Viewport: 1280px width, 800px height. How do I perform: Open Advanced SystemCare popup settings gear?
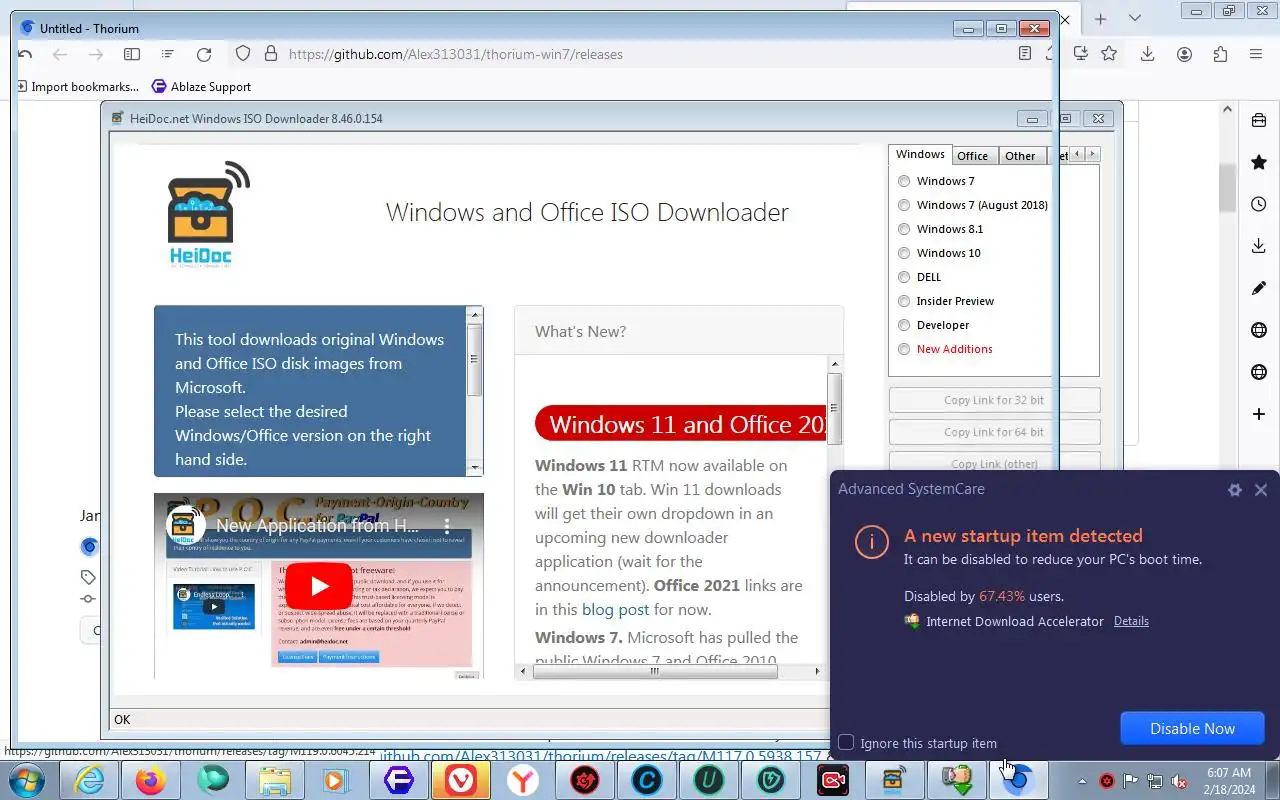[1235, 490]
